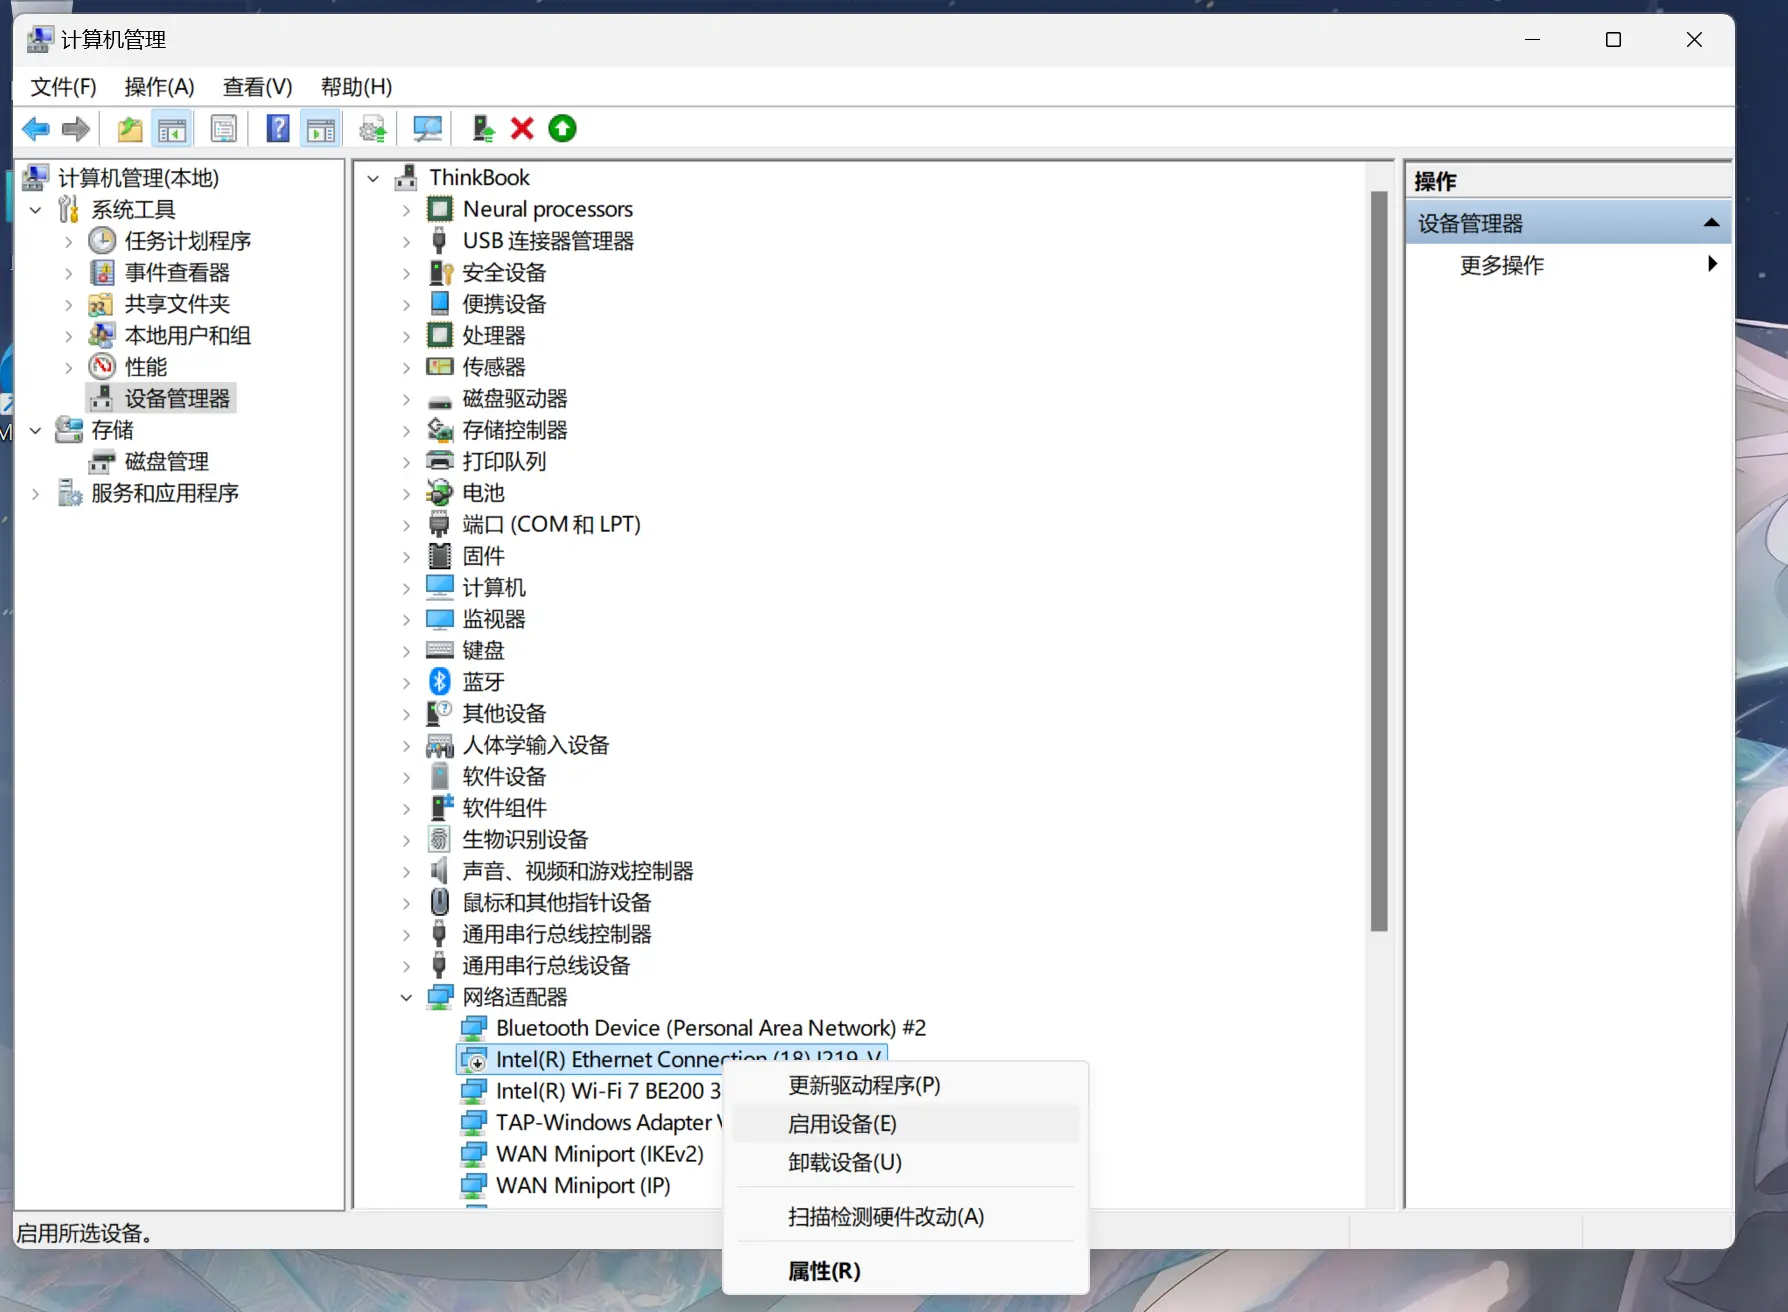Click 更多操作 in the actions pane
Image resolution: width=1788 pixels, height=1312 pixels.
point(1501,265)
